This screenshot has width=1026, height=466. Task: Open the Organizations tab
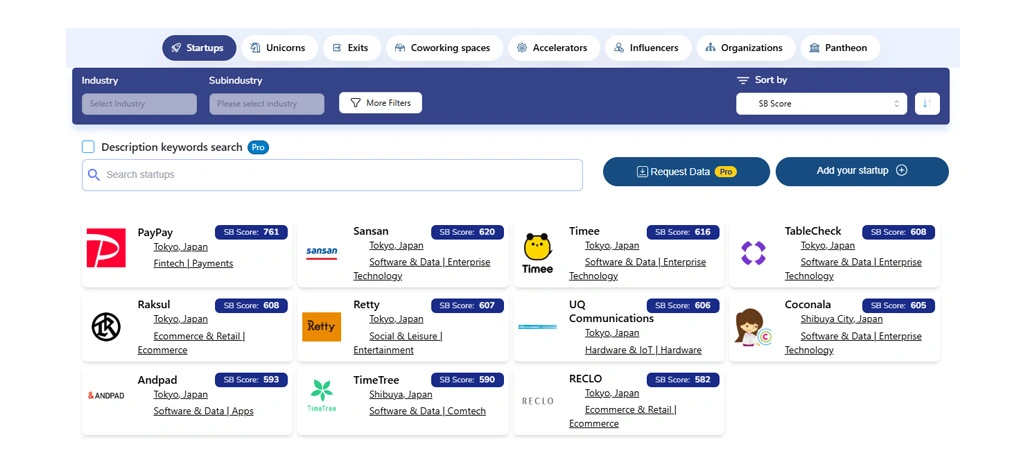[x=746, y=48]
